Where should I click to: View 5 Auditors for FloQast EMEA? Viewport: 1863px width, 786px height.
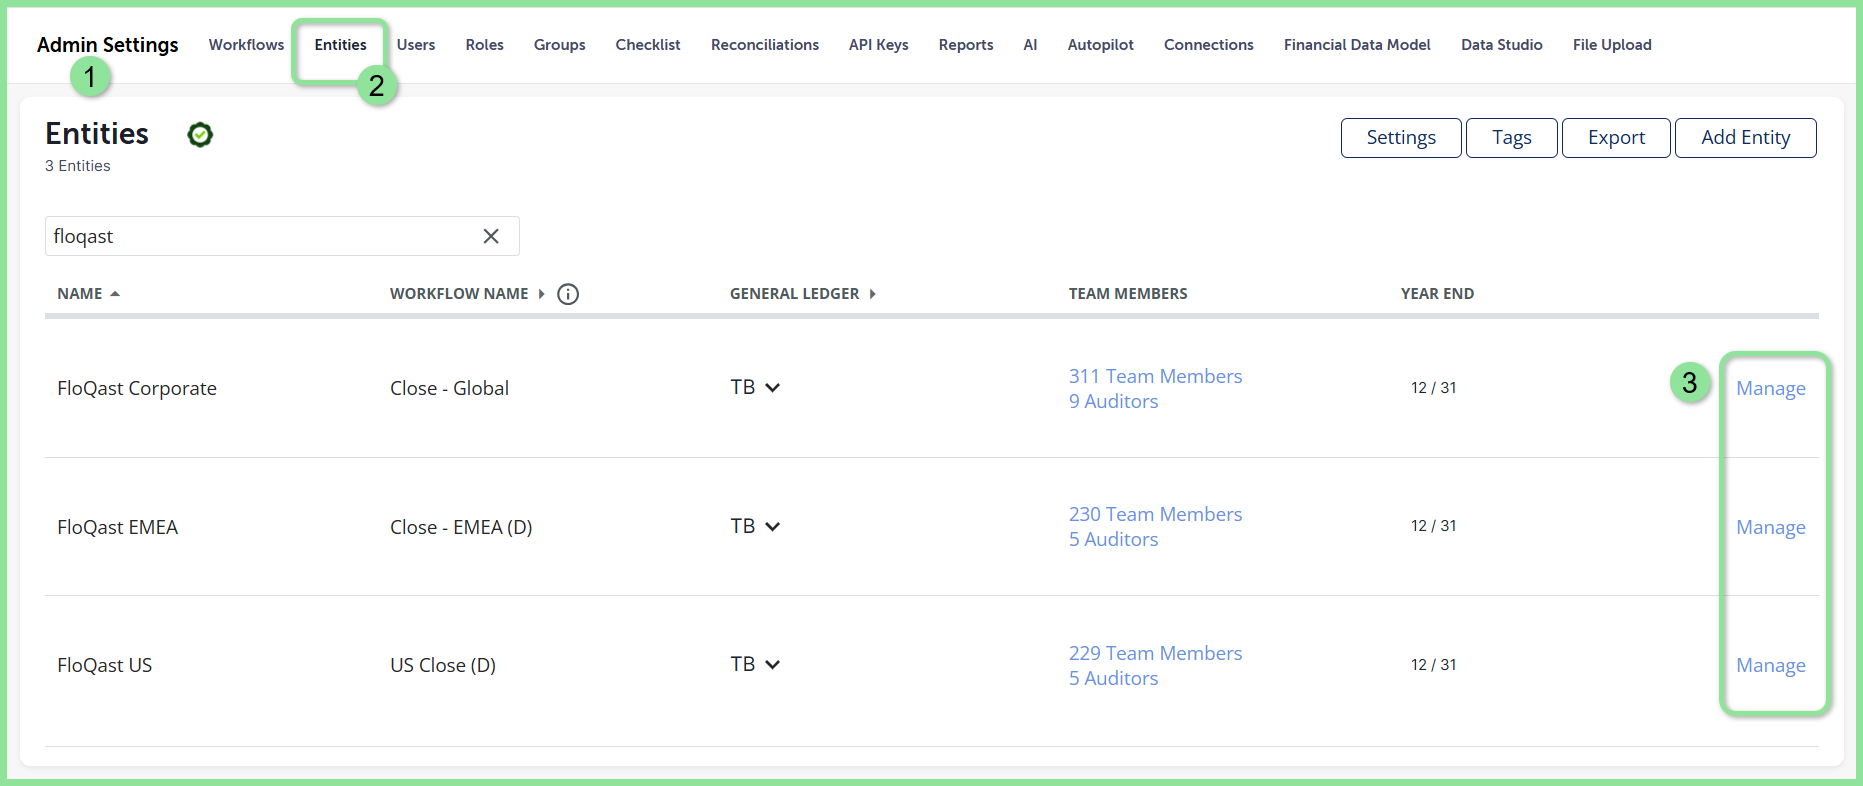click(x=1113, y=539)
